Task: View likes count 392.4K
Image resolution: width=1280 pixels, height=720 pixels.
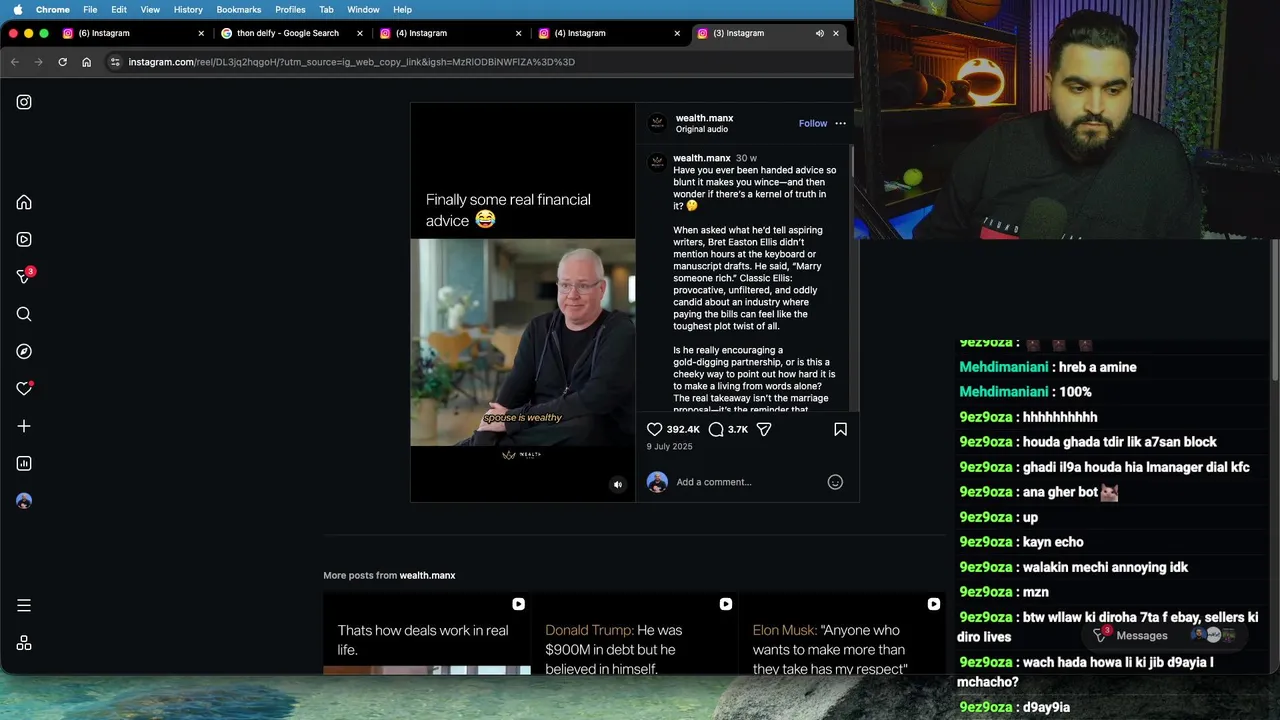Action: tap(683, 429)
